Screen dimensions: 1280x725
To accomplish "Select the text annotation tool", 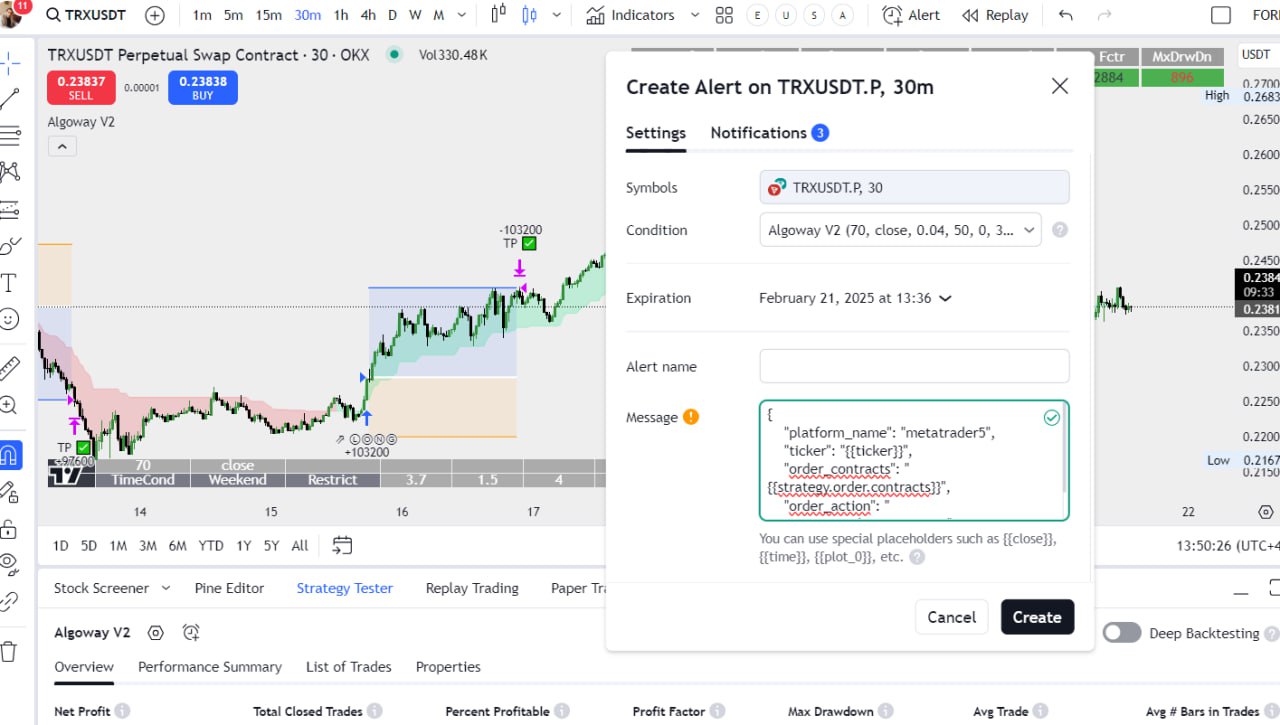I will point(10,283).
